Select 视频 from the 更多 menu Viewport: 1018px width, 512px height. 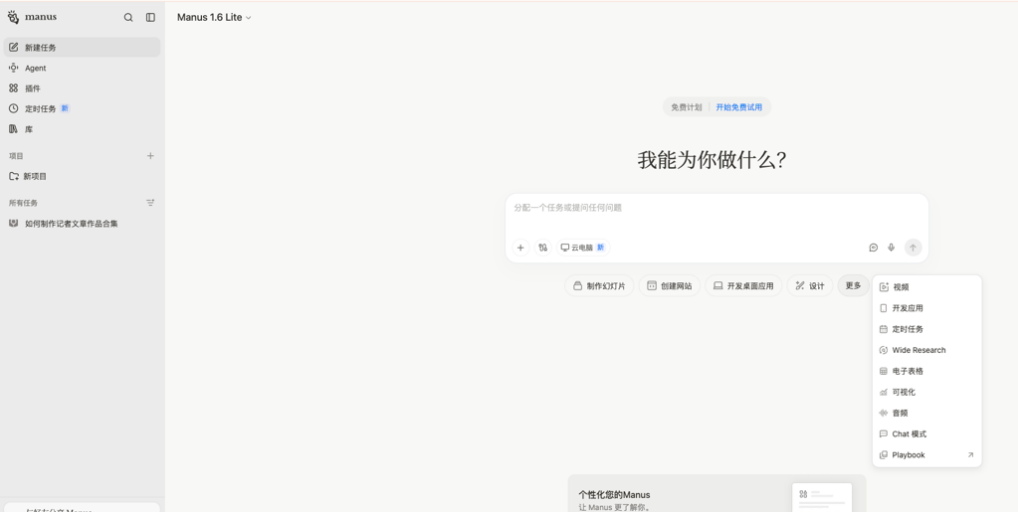tap(927, 287)
